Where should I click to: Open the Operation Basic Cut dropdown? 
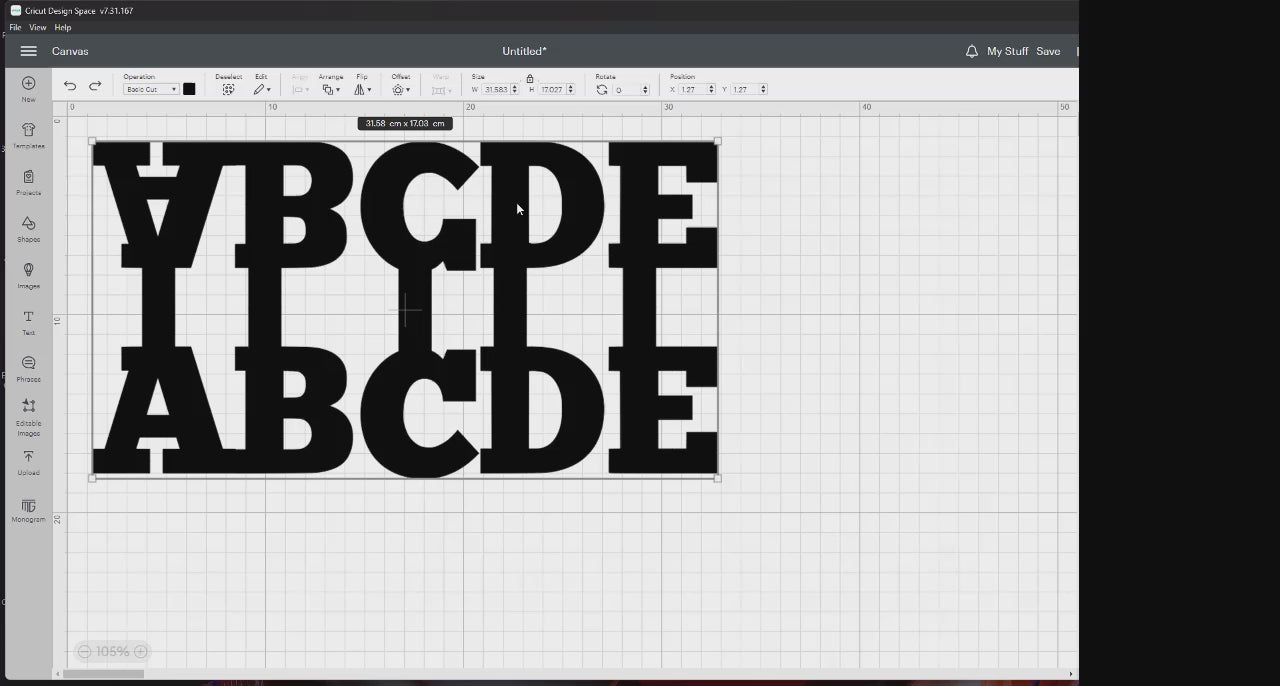(151, 90)
